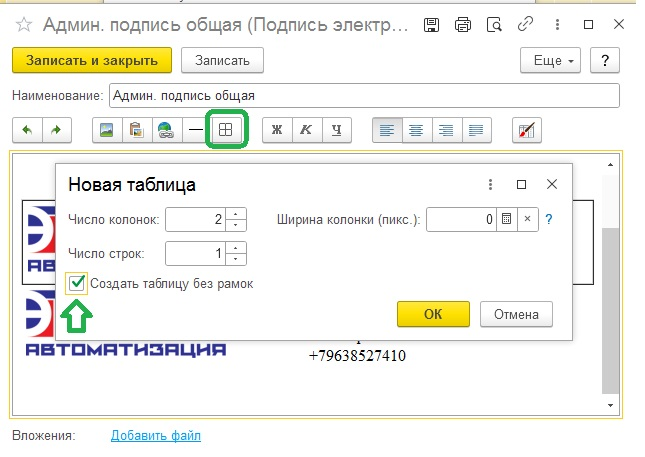The width and height of the screenshot is (645, 457).
Task: Click the insert table toolbar icon
Action: (226, 130)
